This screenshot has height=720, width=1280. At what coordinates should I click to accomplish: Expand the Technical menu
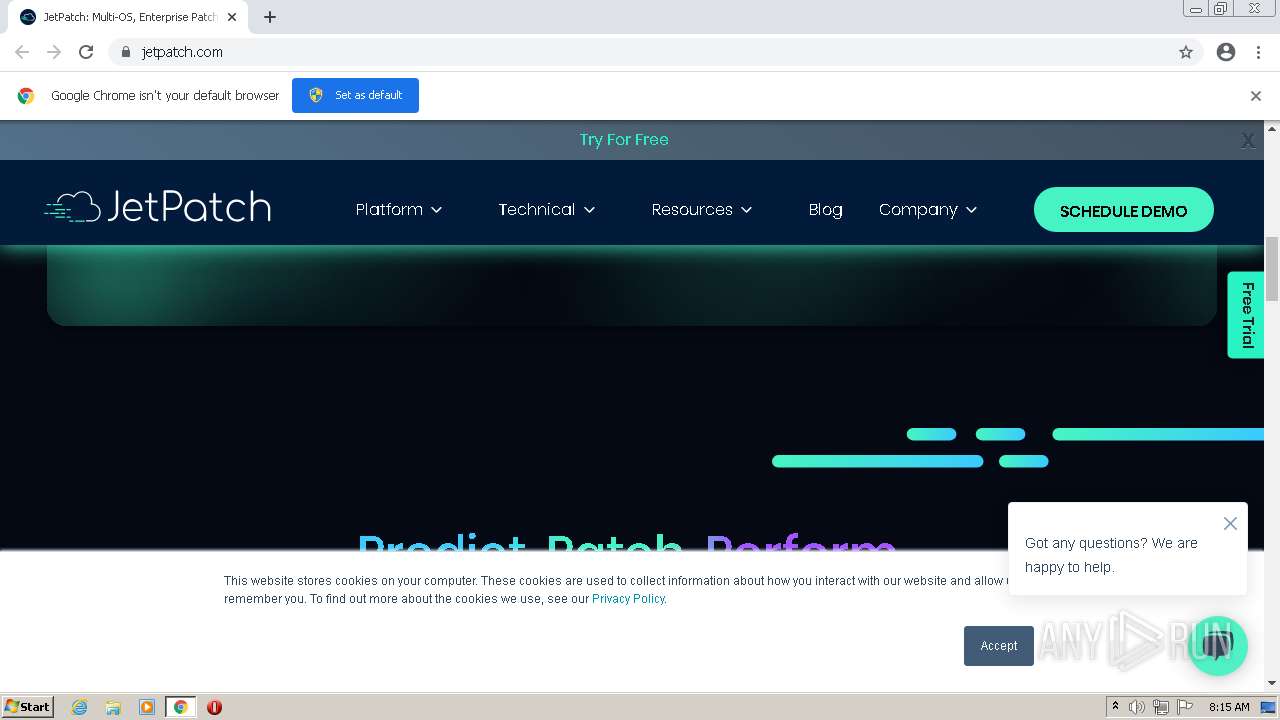click(x=547, y=210)
